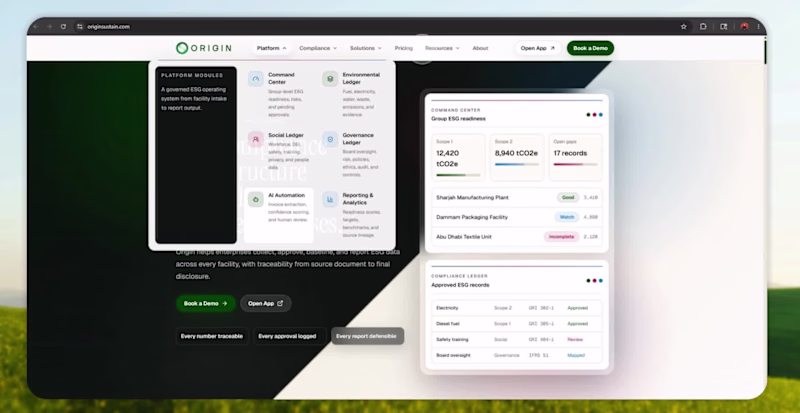Screen dimensions: 800x413
Task: Click the 'Platform Modules' dark panel heading
Action: click(192, 75)
